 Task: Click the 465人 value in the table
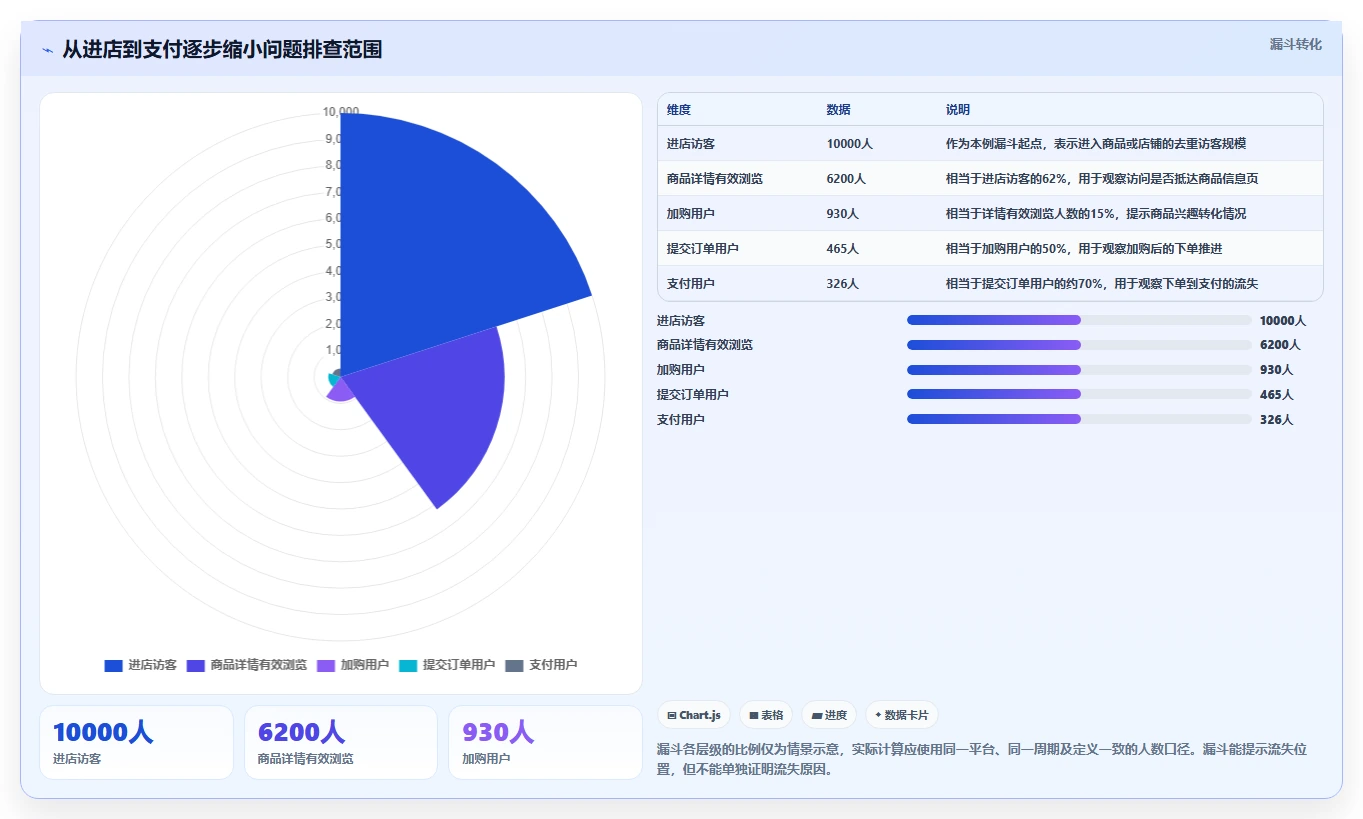(843, 249)
